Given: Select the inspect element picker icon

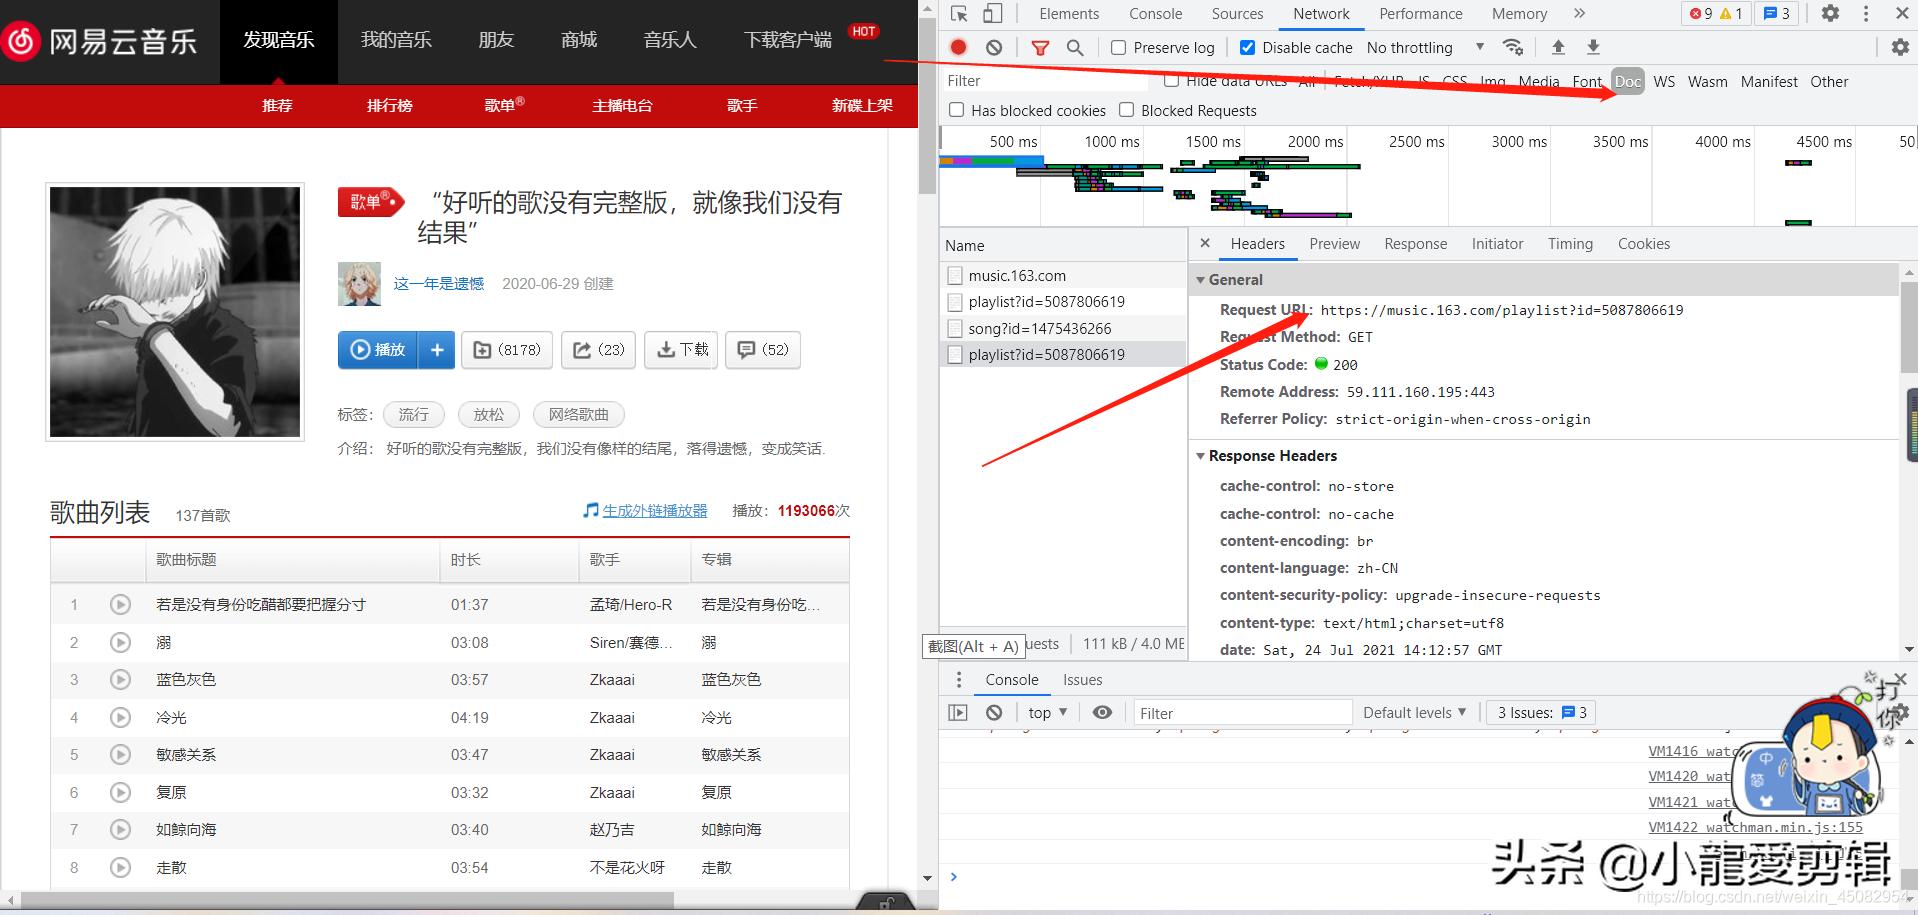Looking at the screenshot, I should coord(956,13).
